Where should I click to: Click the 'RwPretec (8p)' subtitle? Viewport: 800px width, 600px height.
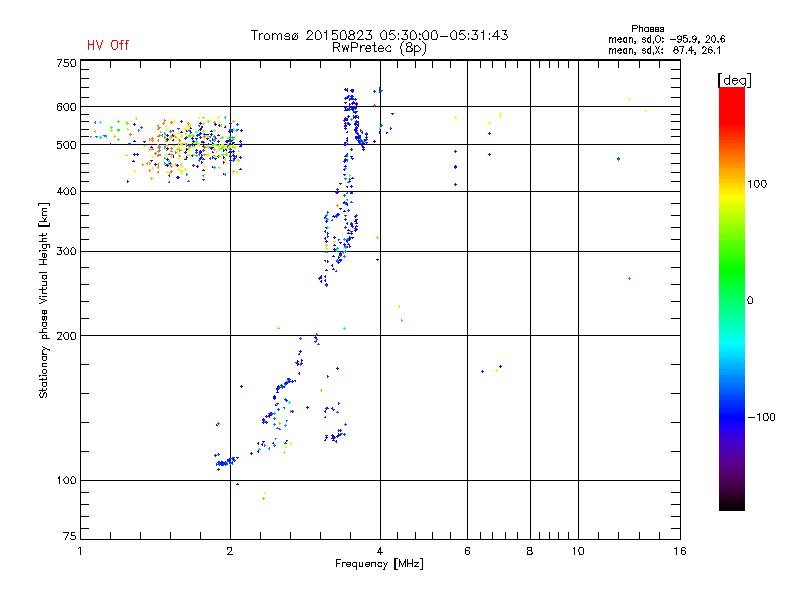(x=379, y=48)
